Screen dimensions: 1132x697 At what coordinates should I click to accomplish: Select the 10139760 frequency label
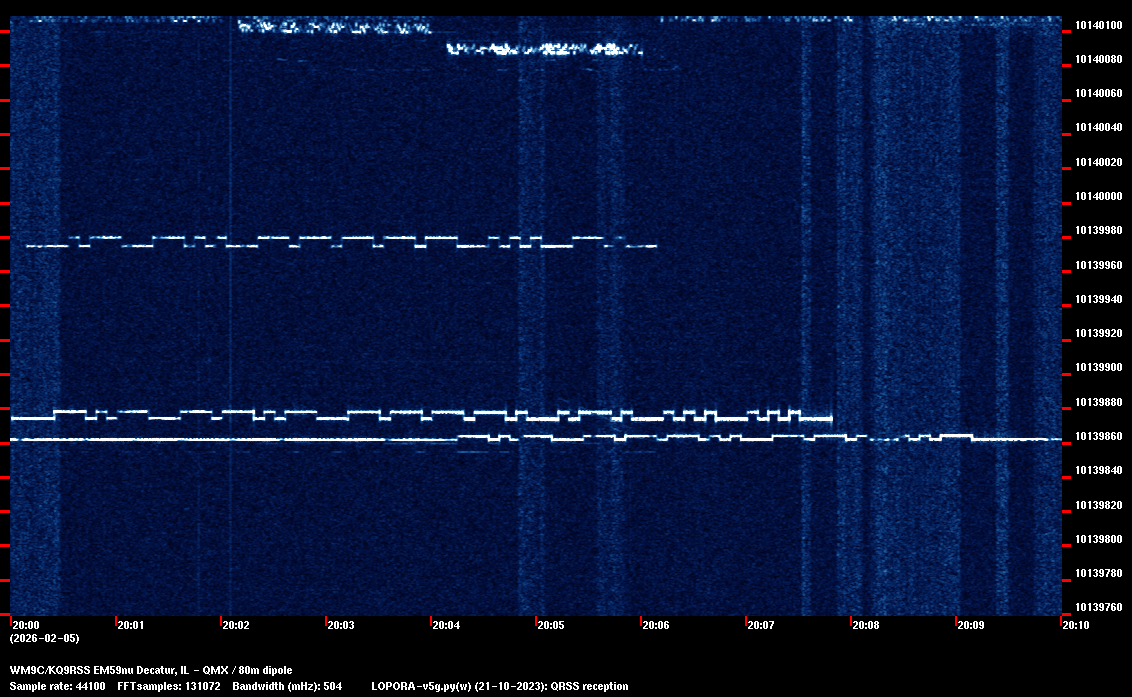click(1098, 607)
